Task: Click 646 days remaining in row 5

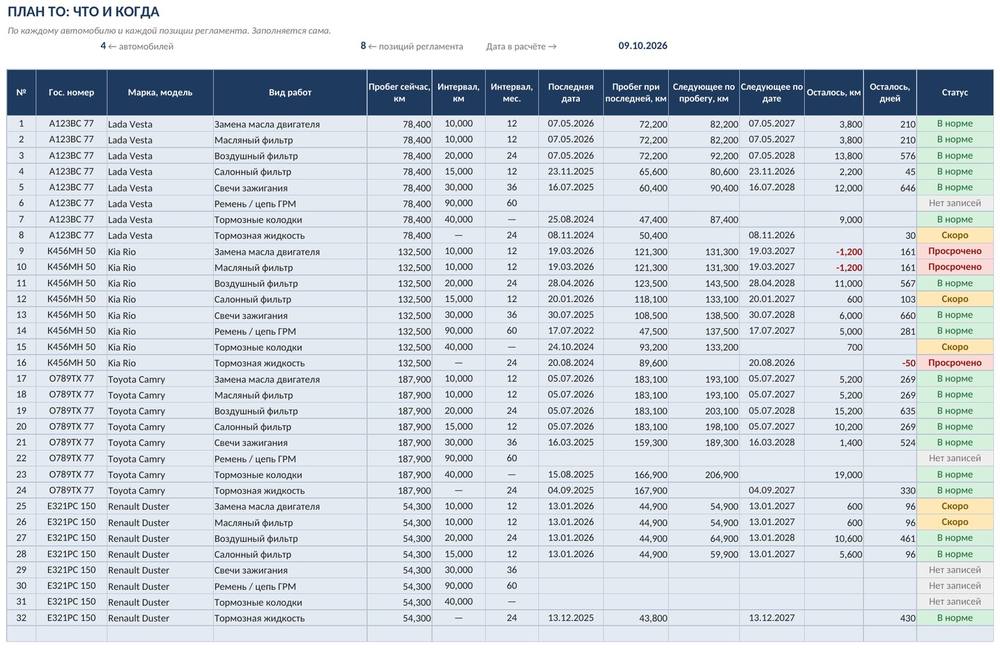Action: click(x=890, y=188)
